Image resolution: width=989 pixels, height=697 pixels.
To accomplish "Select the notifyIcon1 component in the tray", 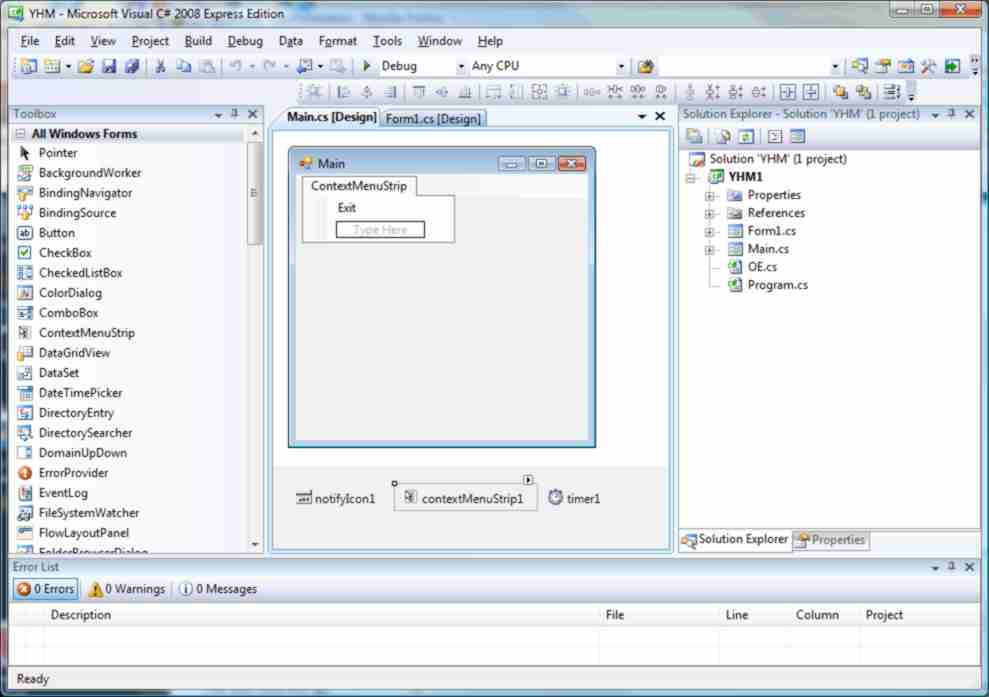I will pos(336,498).
